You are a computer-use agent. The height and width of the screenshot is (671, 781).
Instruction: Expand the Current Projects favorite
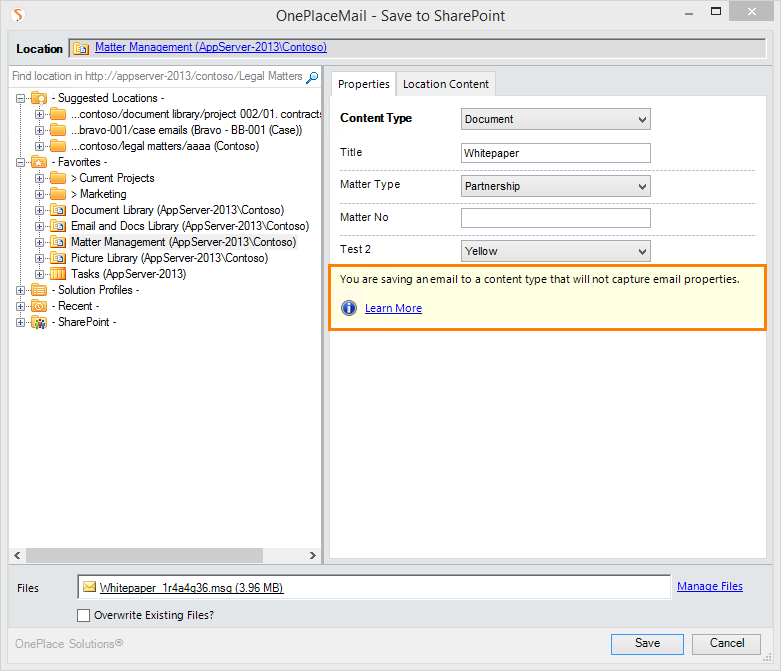39,178
